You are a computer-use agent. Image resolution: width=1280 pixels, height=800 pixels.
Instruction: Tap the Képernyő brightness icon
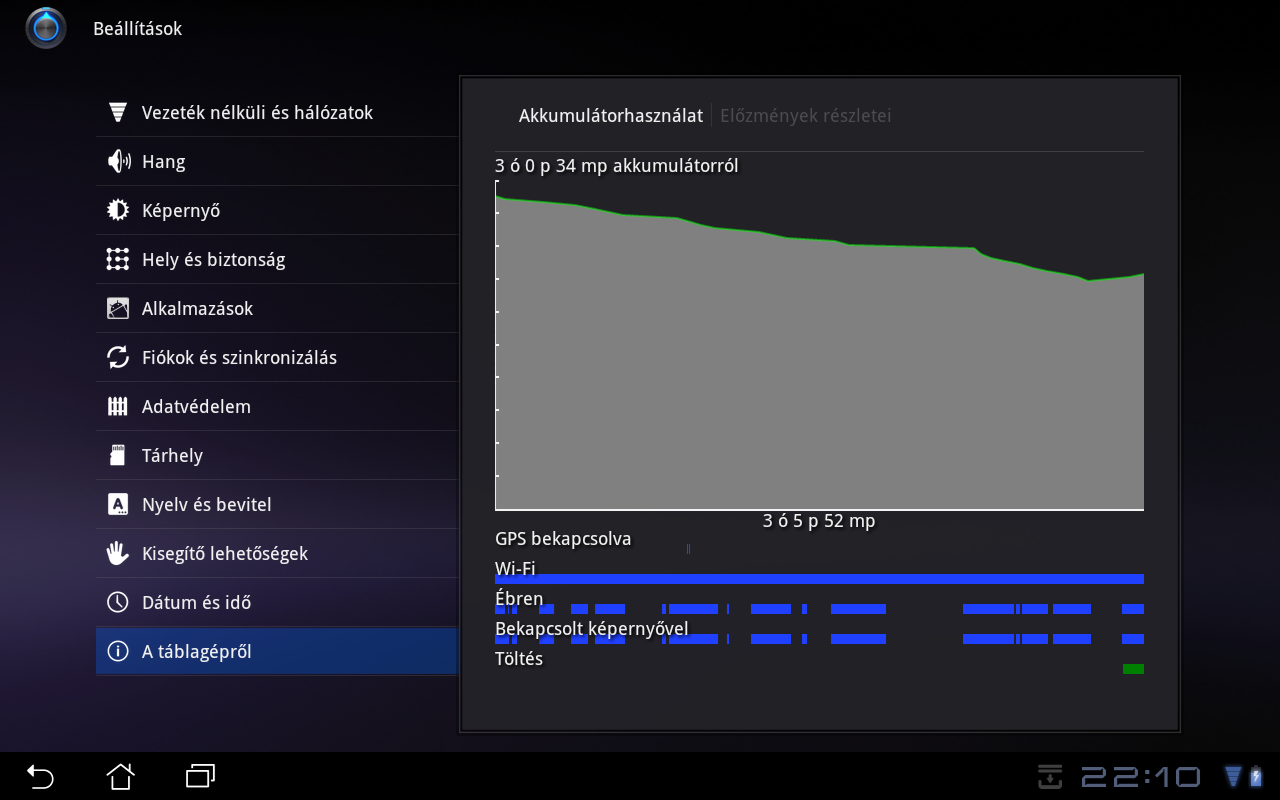(118, 210)
